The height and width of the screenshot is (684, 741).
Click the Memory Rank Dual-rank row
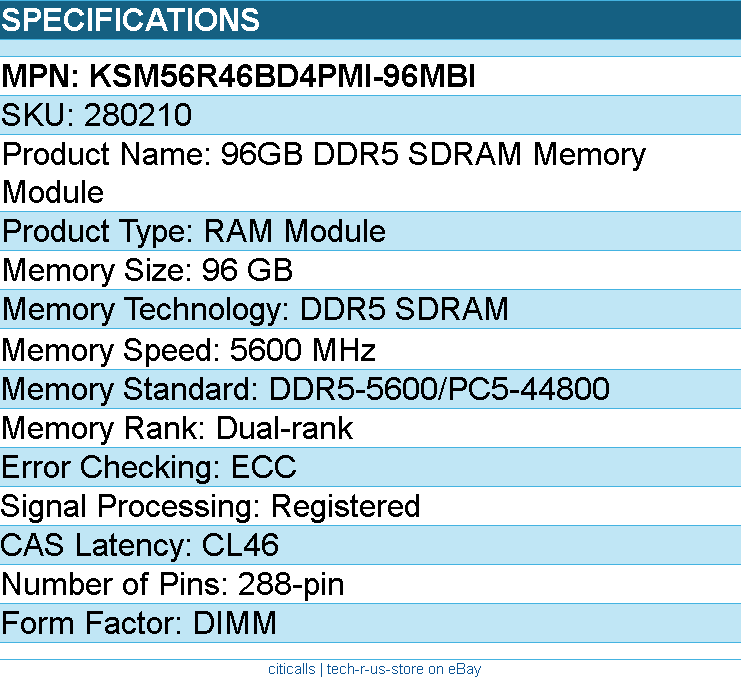(177, 428)
